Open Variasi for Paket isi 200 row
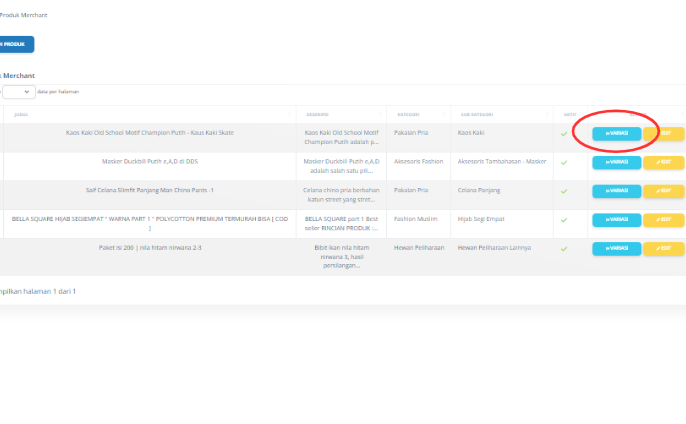 pyautogui.click(x=616, y=248)
